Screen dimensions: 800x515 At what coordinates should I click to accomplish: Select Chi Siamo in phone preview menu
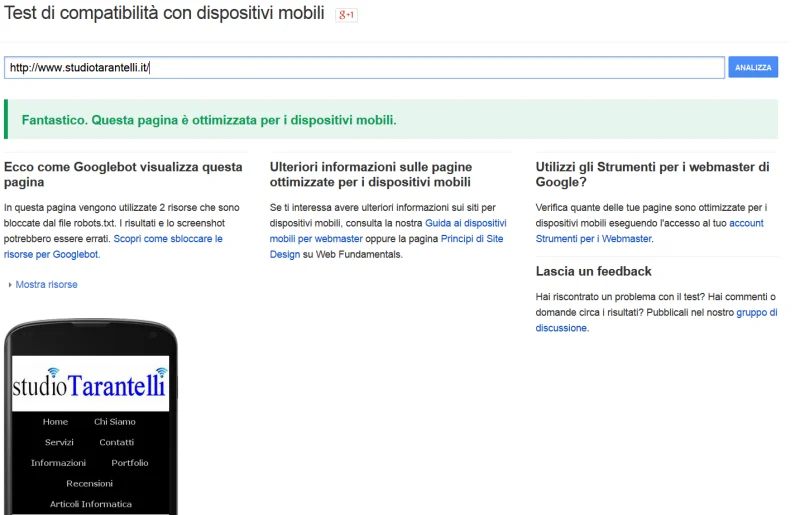115,422
